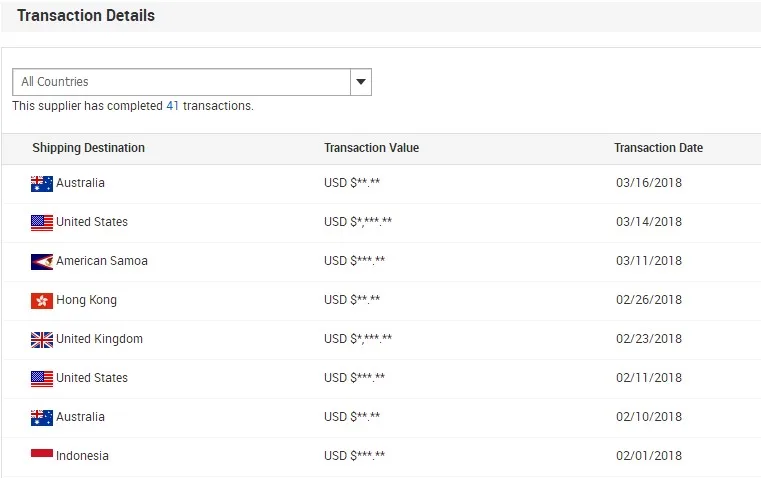Select the Hong Kong destination text

pos(86,300)
